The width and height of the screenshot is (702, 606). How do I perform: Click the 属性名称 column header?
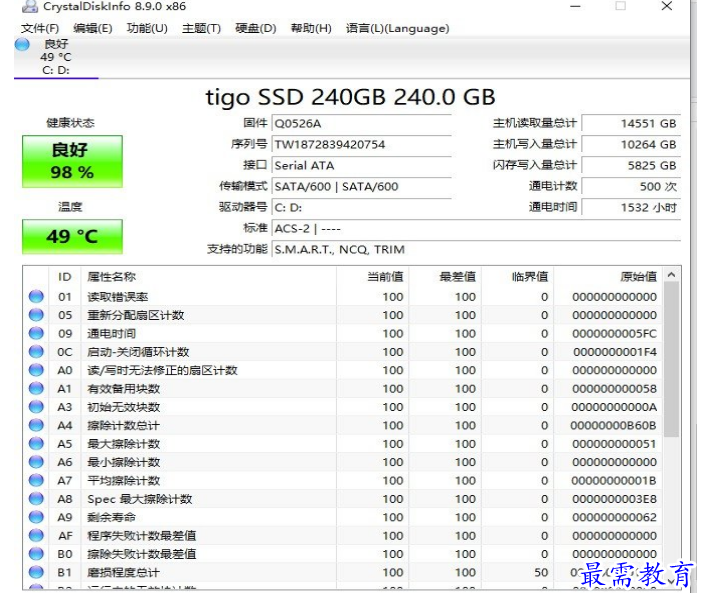click(x=208, y=277)
